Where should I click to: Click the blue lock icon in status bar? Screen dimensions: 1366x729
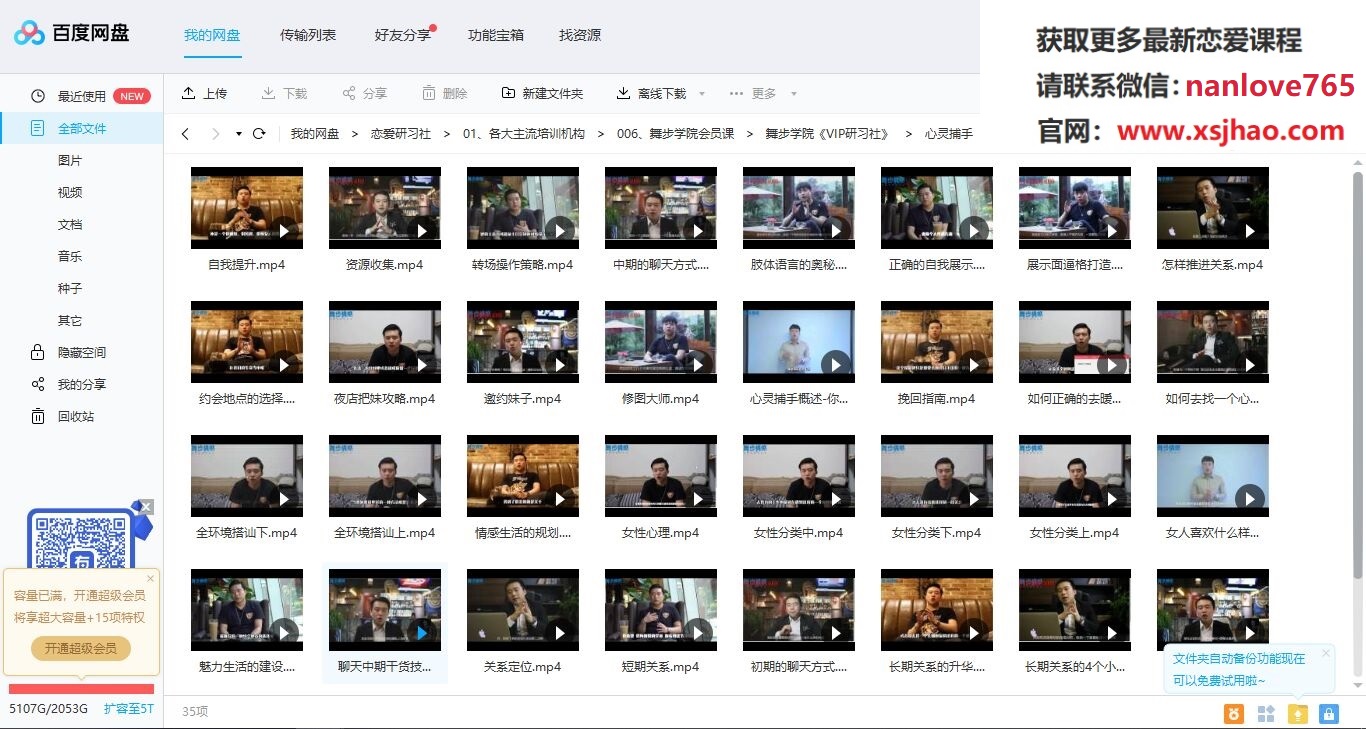(x=1328, y=713)
